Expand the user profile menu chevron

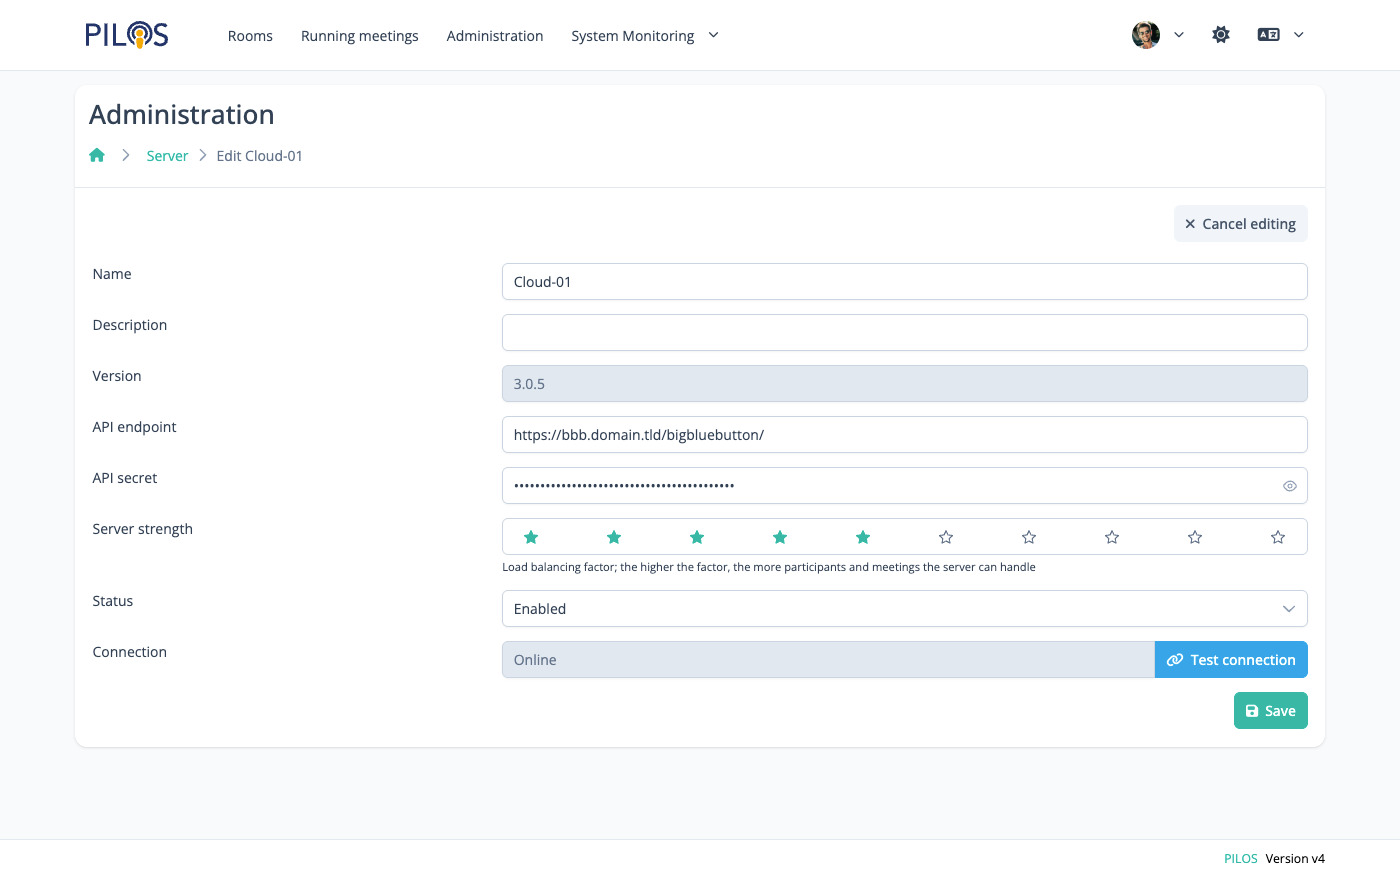click(x=1179, y=35)
